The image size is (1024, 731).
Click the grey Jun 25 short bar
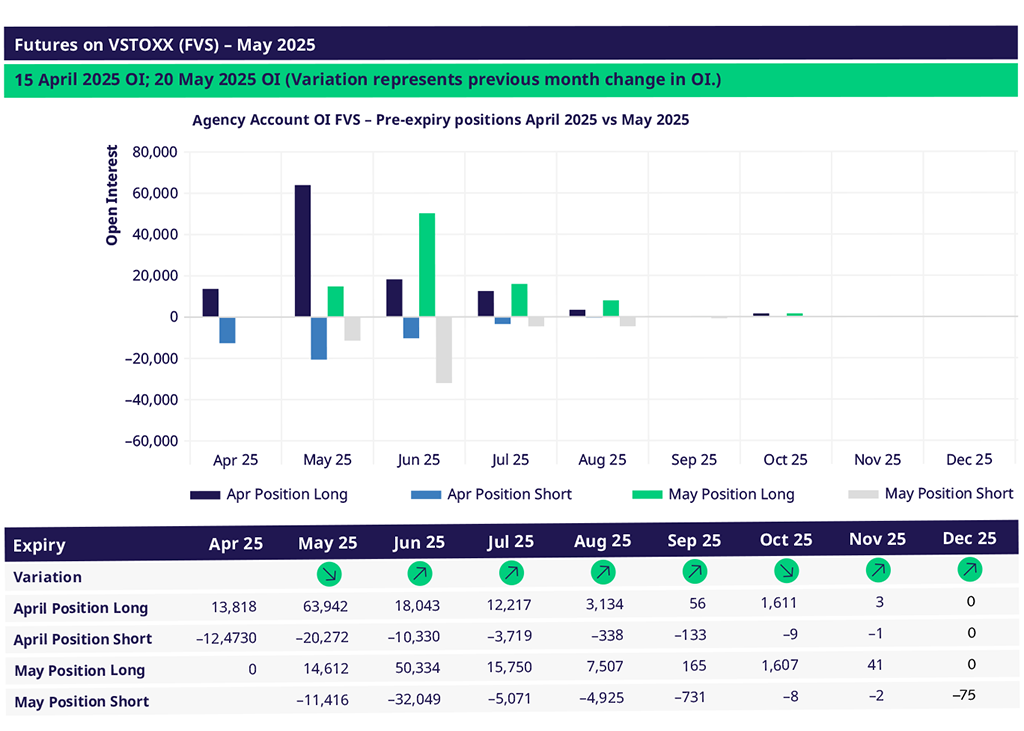(x=443, y=350)
